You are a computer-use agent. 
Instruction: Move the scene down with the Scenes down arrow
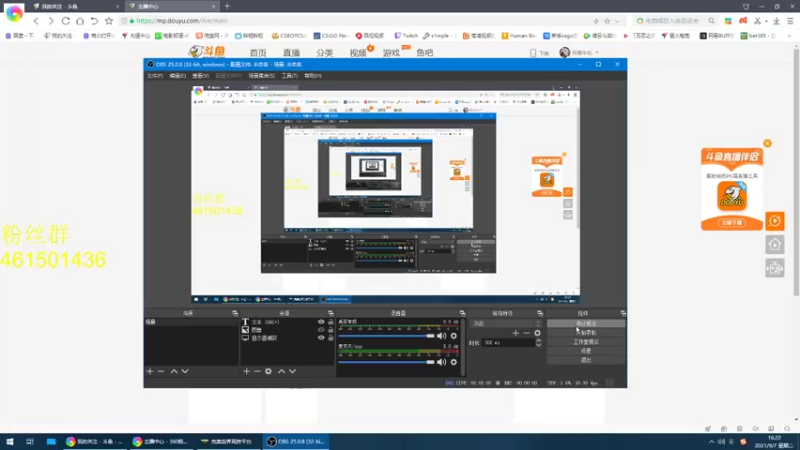tap(185, 371)
